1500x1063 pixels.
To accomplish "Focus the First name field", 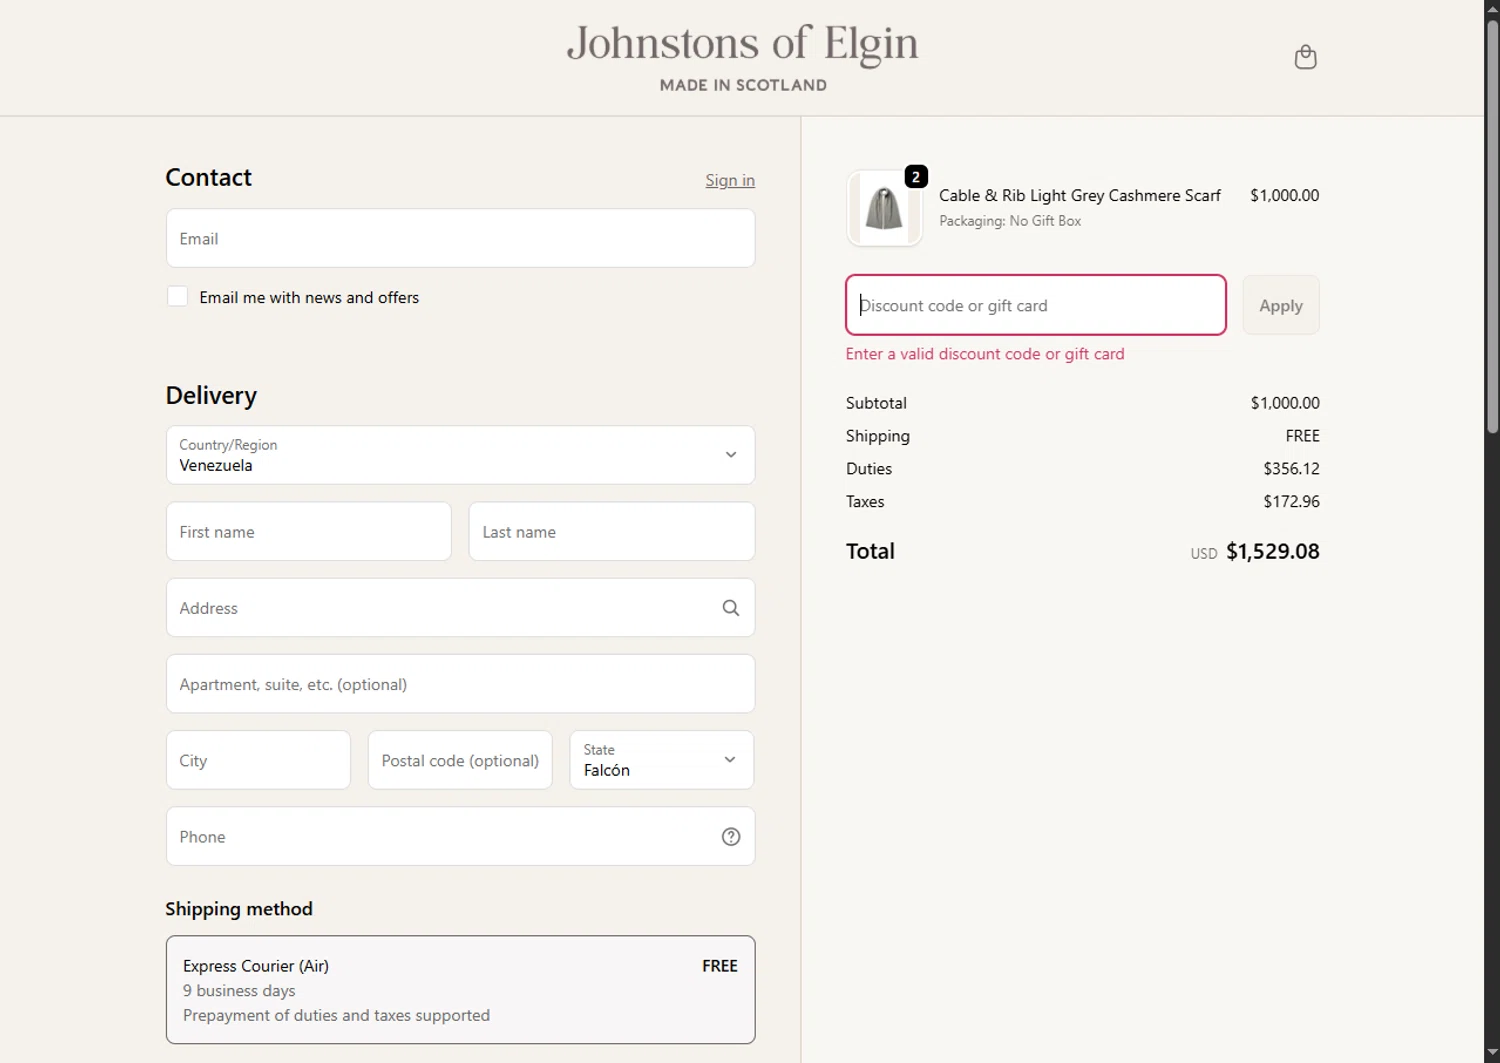I will pyautogui.click(x=308, y=532).
